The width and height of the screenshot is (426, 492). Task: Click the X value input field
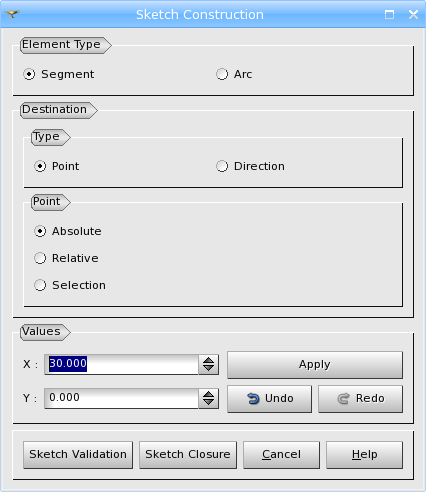point(121,364)
